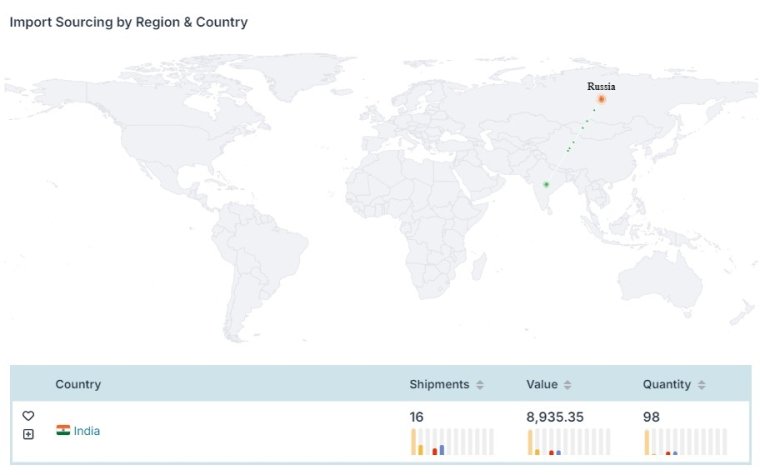Screen dimensions: 760x475
Task: Click the Russia map label
Action: coord(601,87)
